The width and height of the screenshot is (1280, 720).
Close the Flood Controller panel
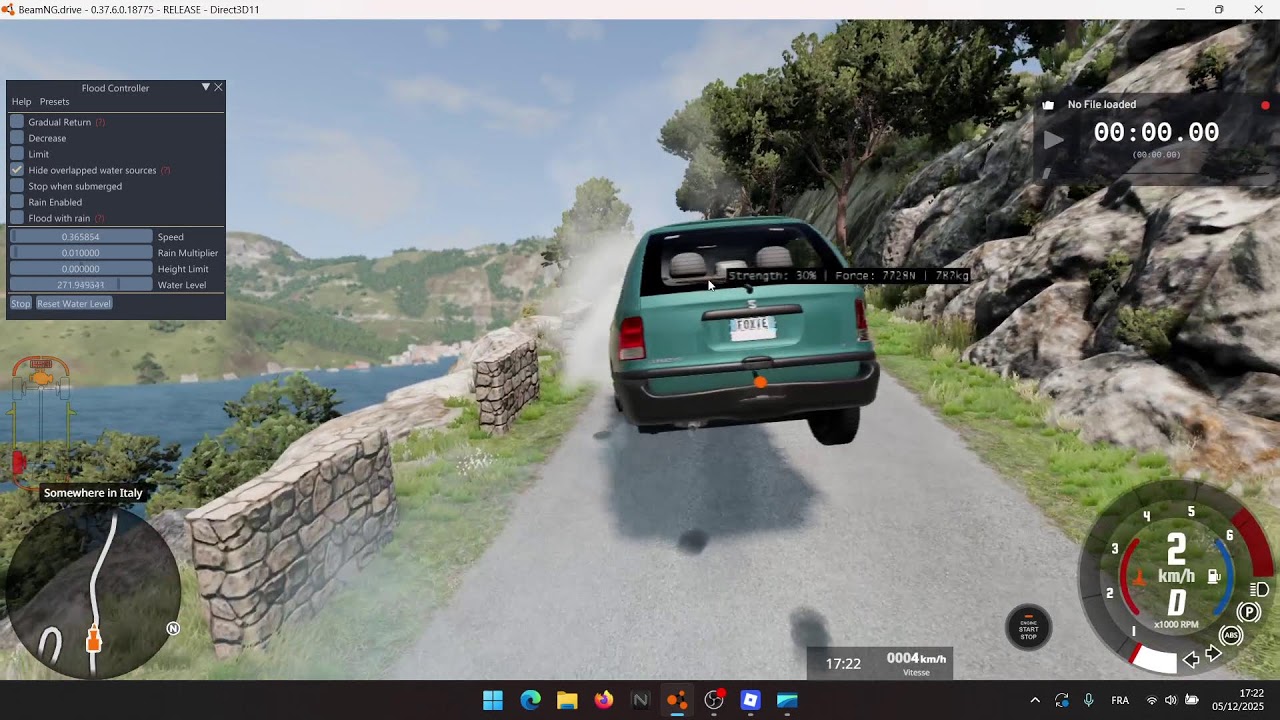pyautogui.click(x=218, y=87)
